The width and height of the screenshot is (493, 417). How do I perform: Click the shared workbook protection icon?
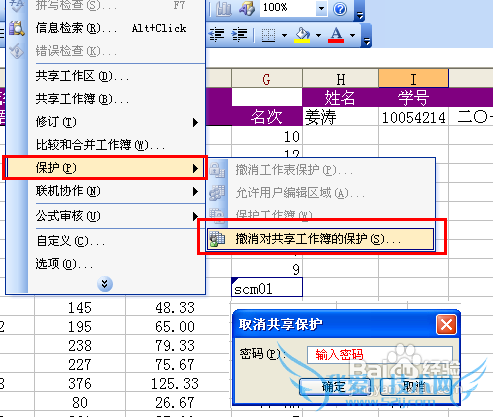pos(217,239)
